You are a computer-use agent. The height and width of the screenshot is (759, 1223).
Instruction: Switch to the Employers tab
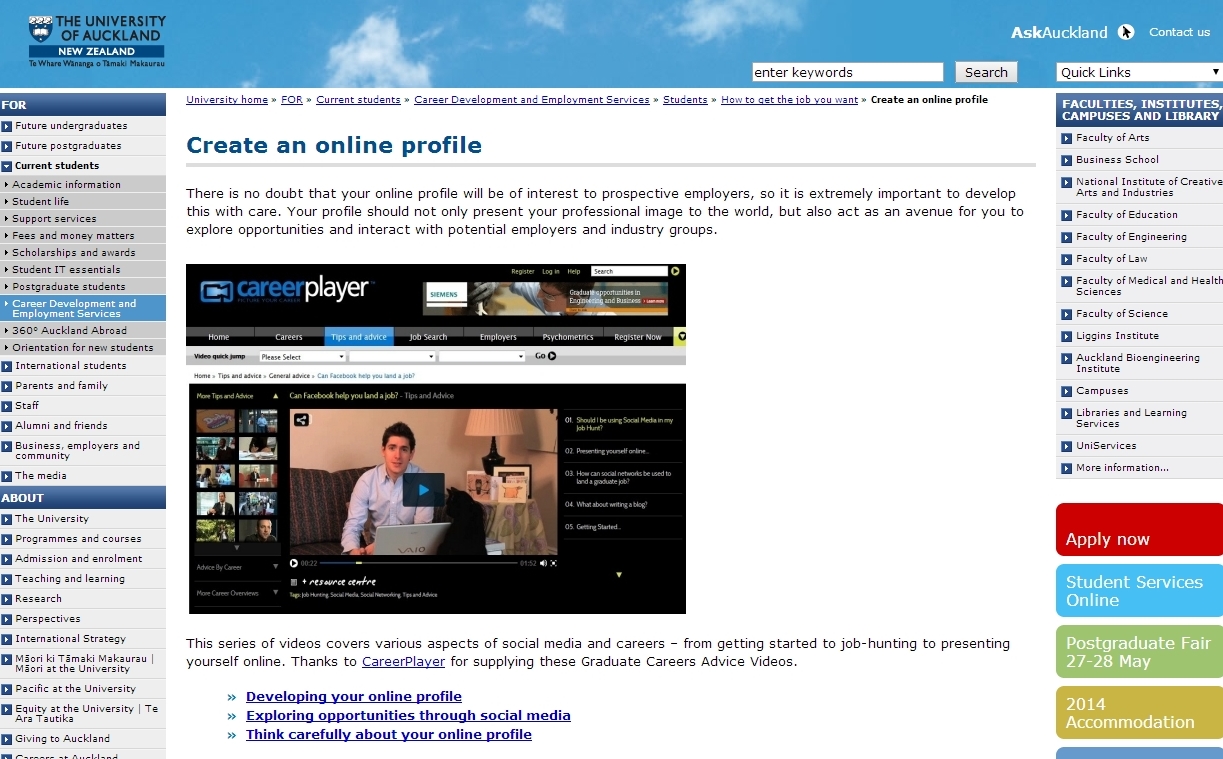[498, 337]
